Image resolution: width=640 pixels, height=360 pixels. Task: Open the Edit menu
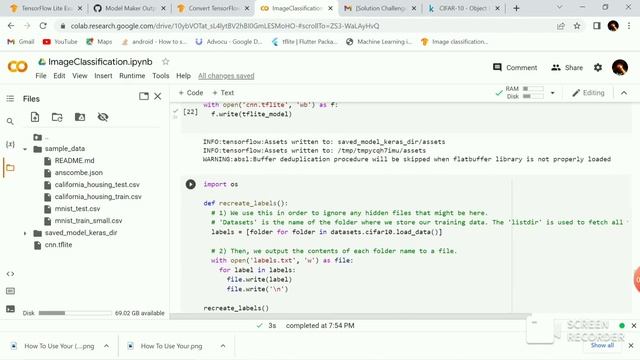point(59,76)
